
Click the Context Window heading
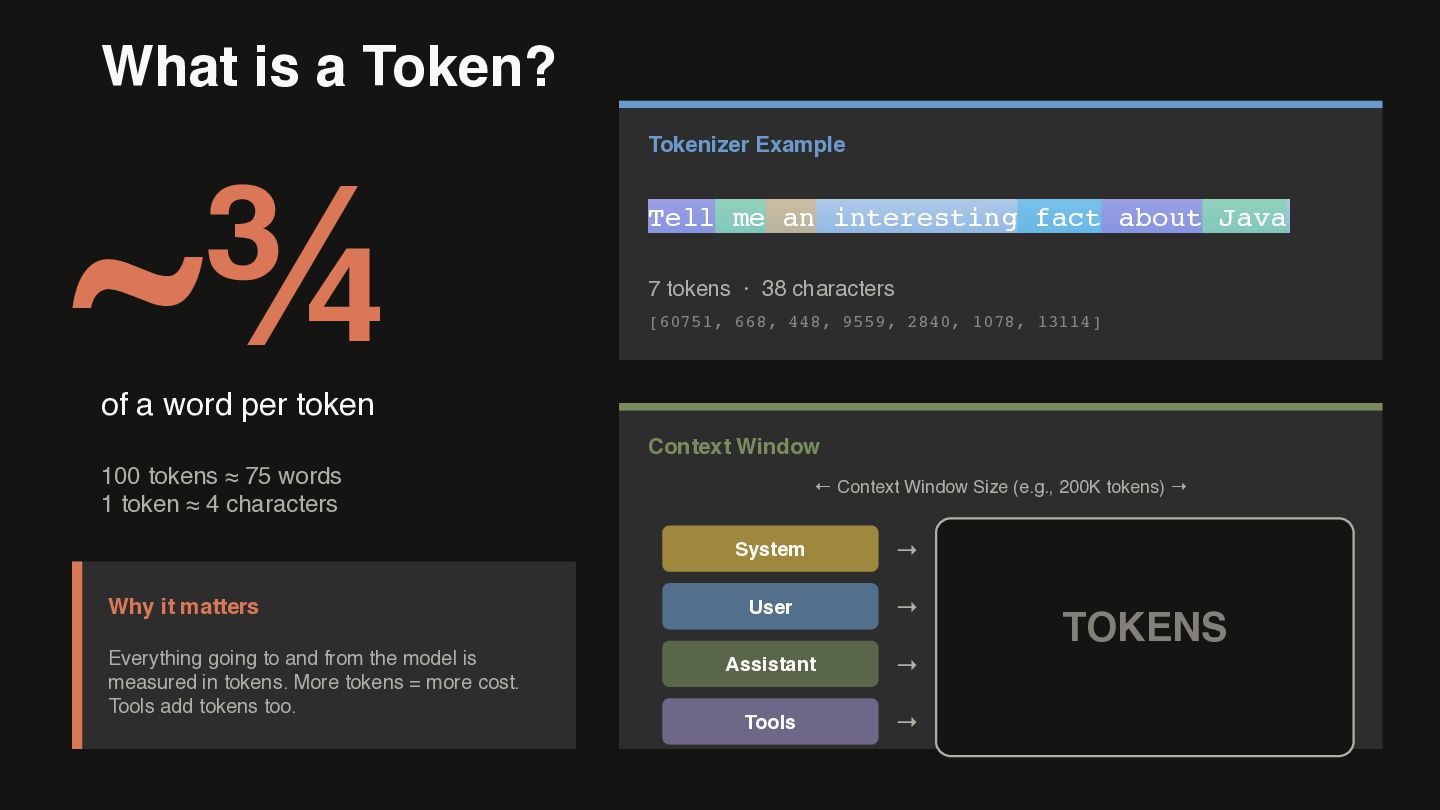[x=733, y=446]
